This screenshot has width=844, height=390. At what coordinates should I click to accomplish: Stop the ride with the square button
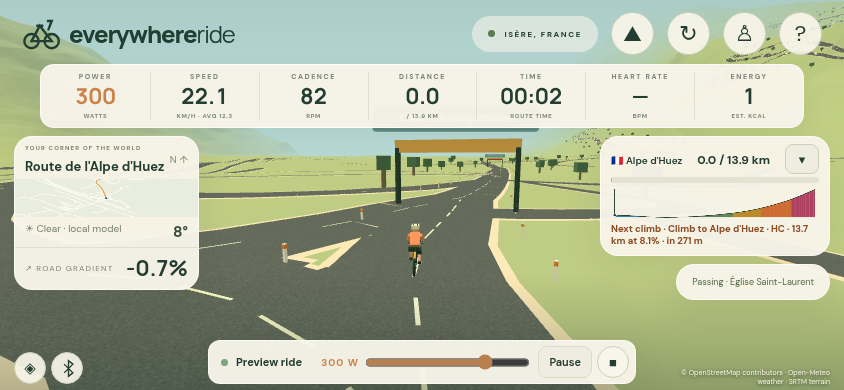click(613, 362)
